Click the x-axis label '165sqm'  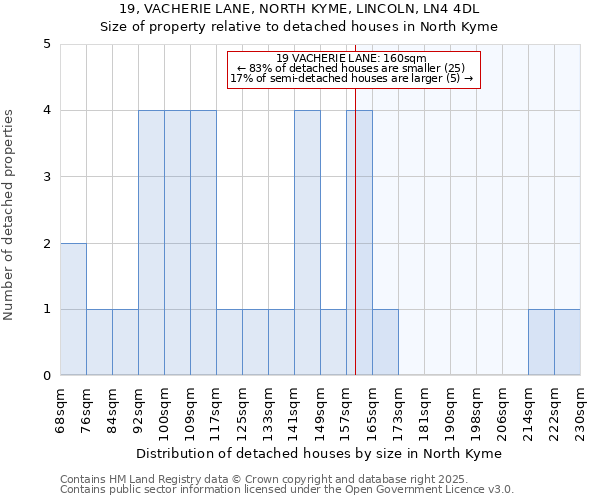(x=372, y=415)
